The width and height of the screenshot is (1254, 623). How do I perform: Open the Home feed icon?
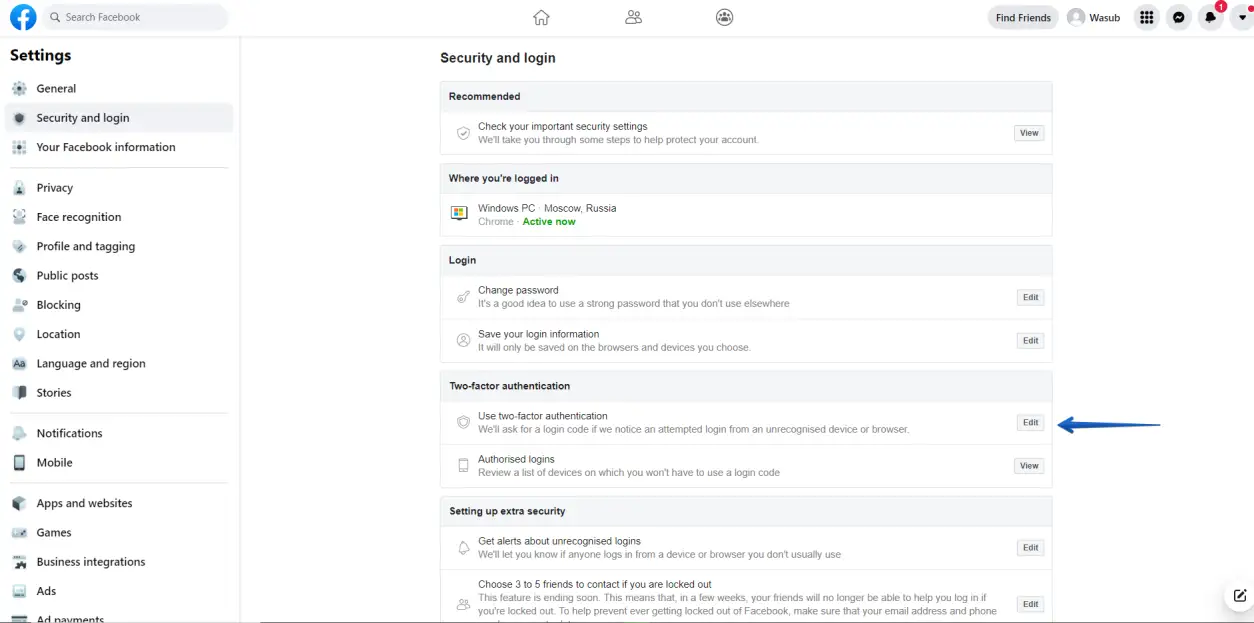(541, 17)
